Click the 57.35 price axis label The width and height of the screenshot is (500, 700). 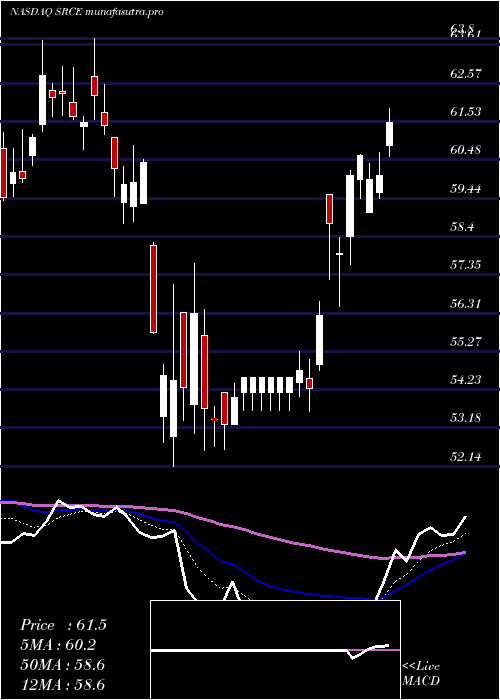tap(466, 265)
